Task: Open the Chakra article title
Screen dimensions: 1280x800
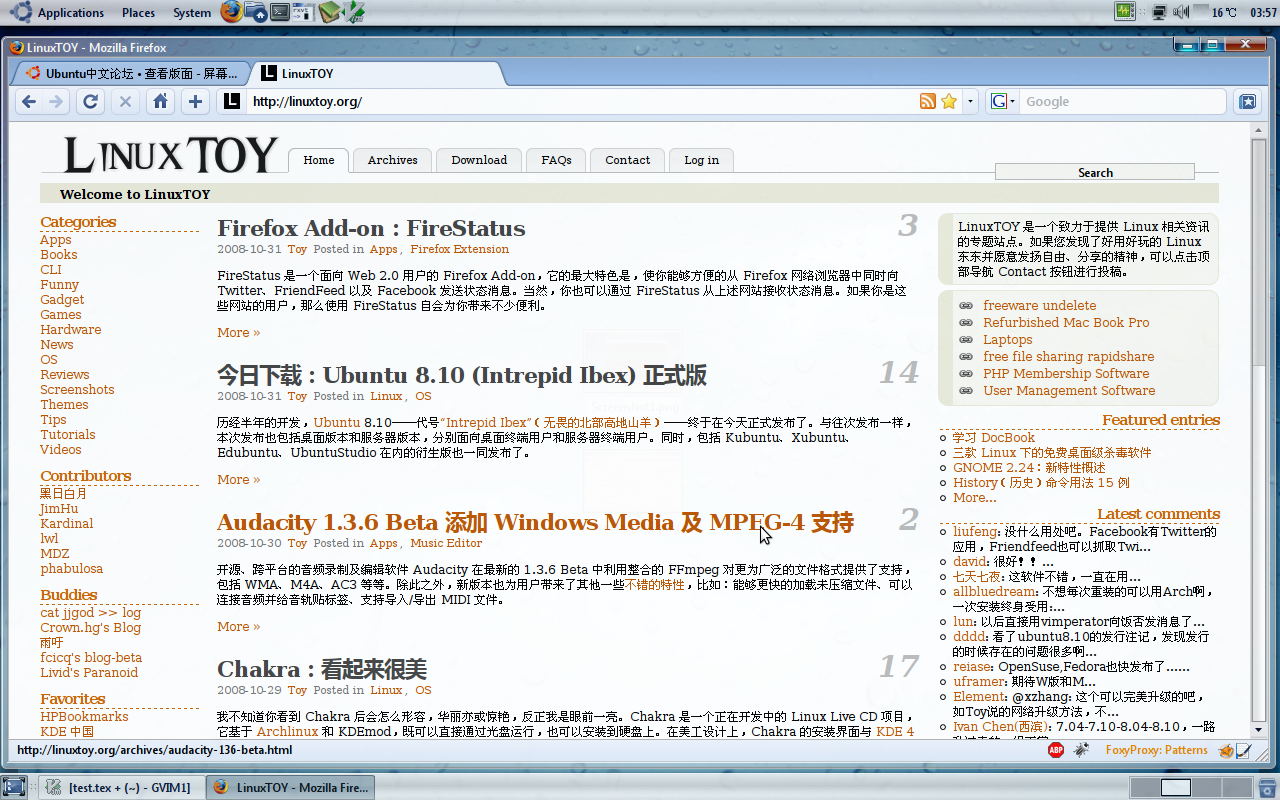Action: coord(322,669)
